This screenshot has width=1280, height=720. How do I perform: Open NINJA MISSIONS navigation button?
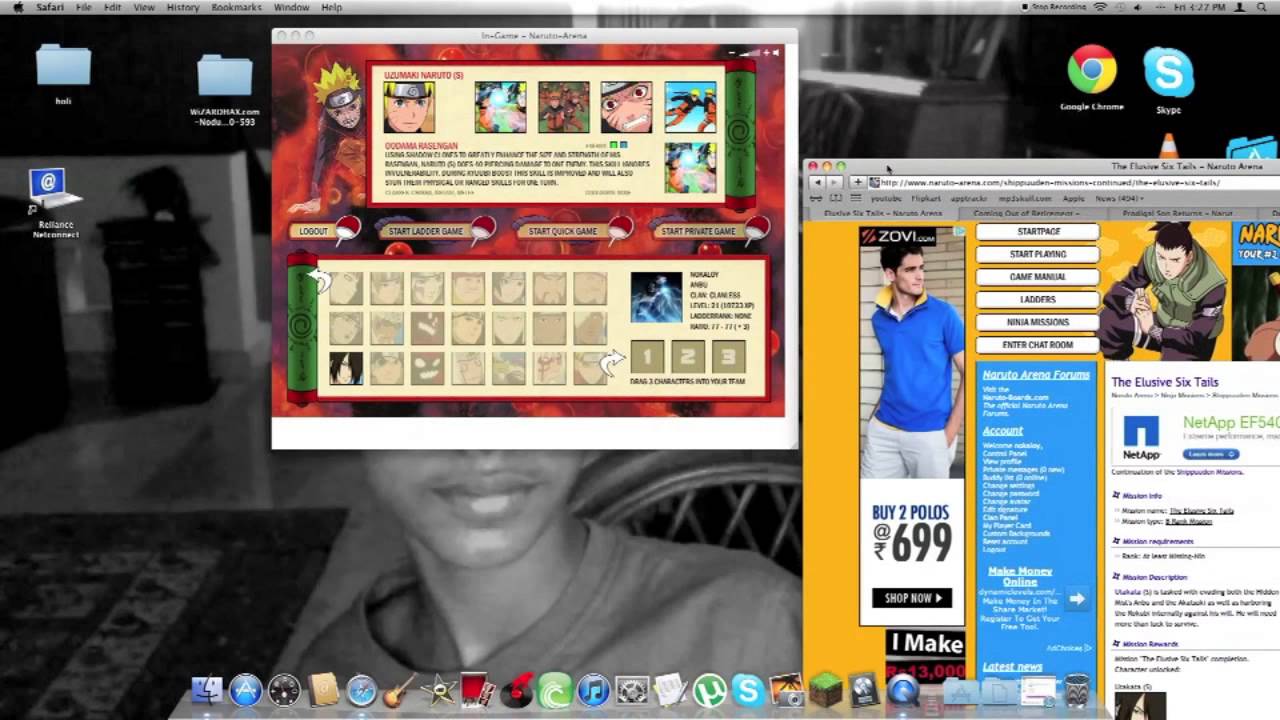1038,322
